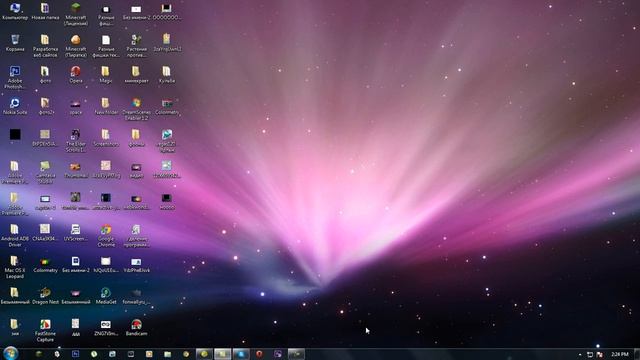Open the фоны folder

[136, 138]
